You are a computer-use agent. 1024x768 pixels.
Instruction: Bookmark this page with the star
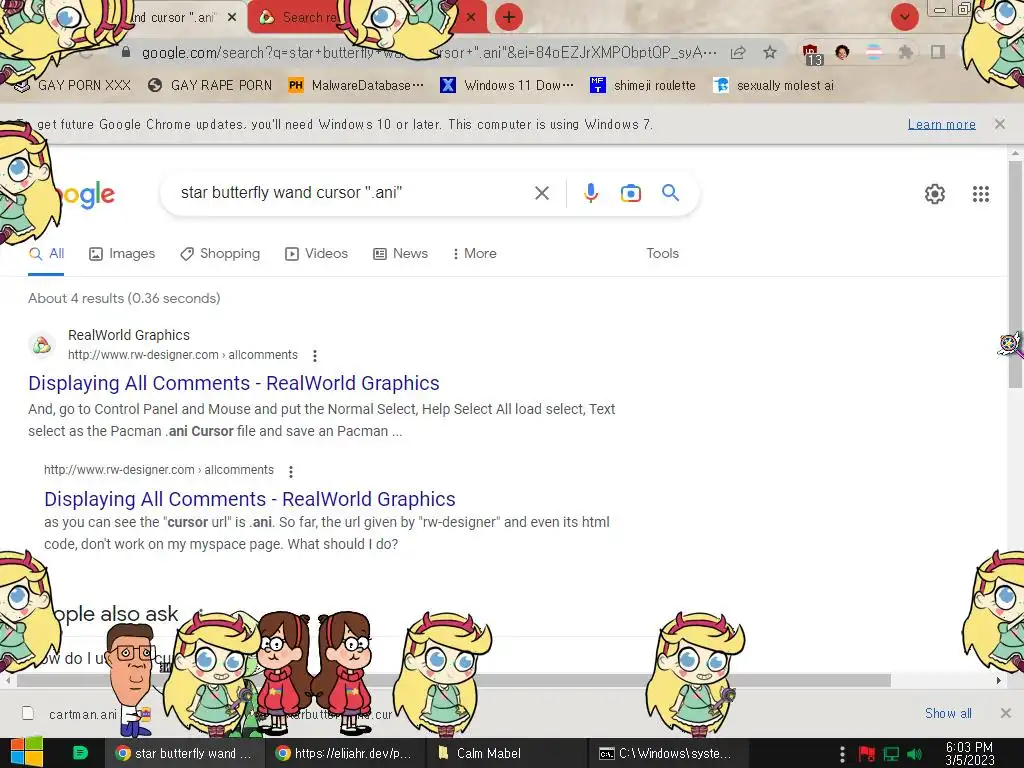click(x=770, y=52)
